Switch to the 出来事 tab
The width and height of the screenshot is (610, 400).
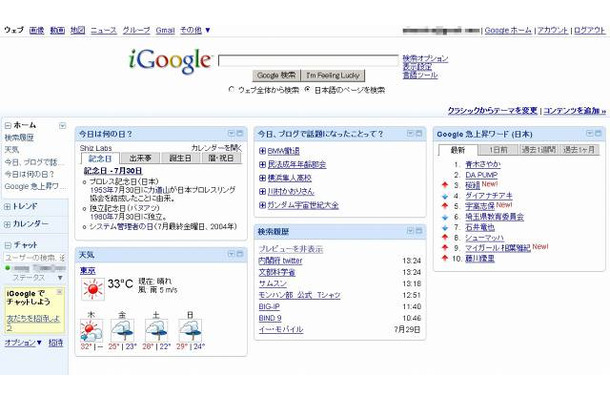pos(140,158)
